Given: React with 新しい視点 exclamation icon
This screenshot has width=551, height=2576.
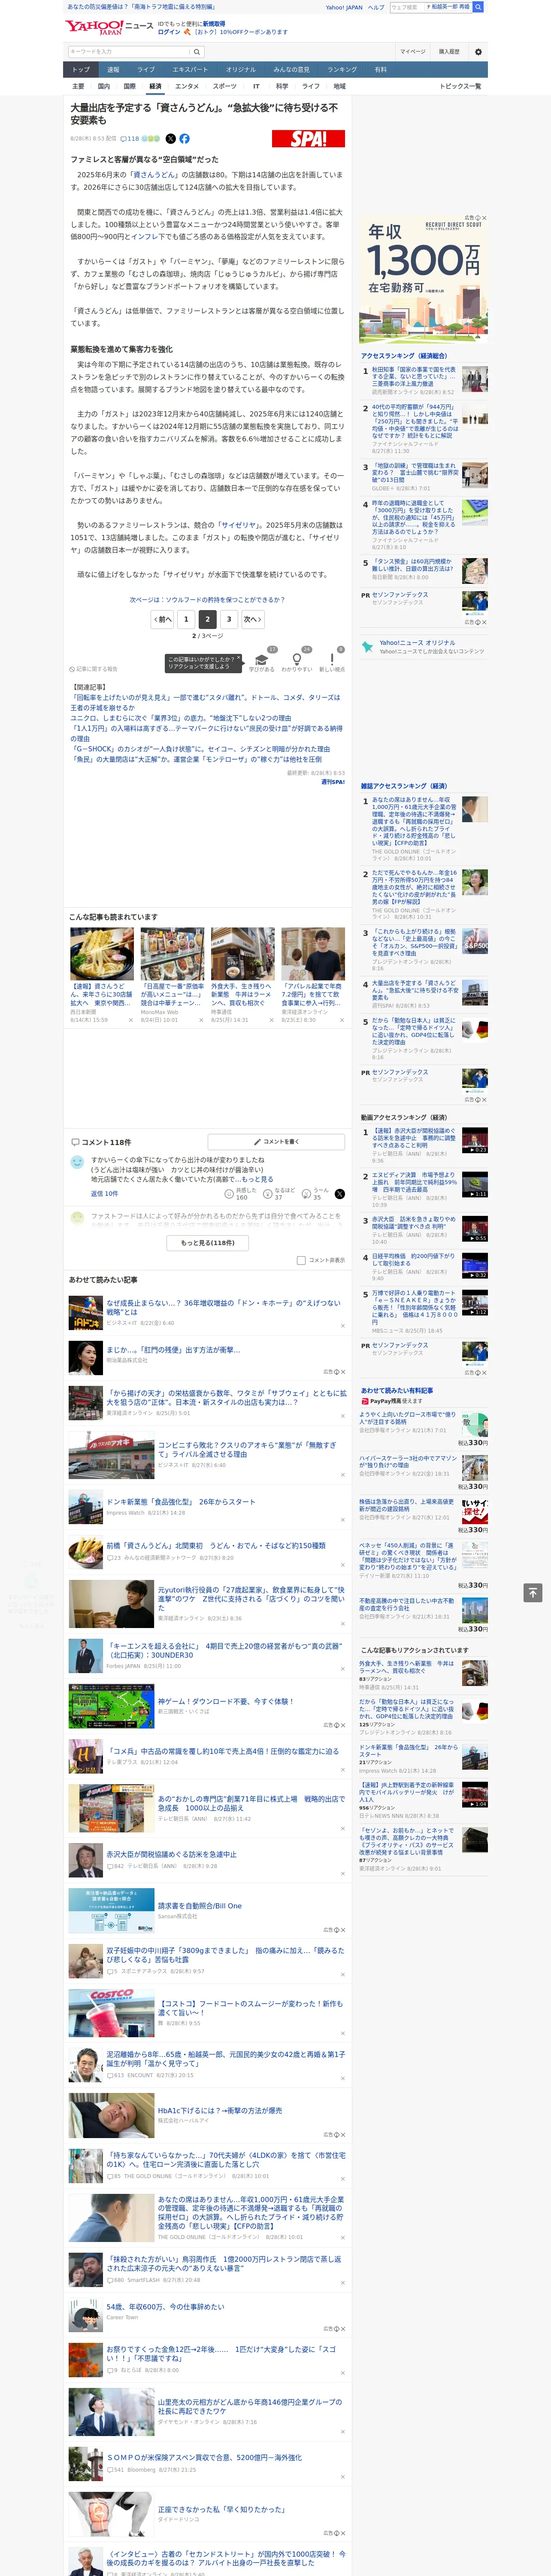Looking at the screenshot, I should pos(332,660).
